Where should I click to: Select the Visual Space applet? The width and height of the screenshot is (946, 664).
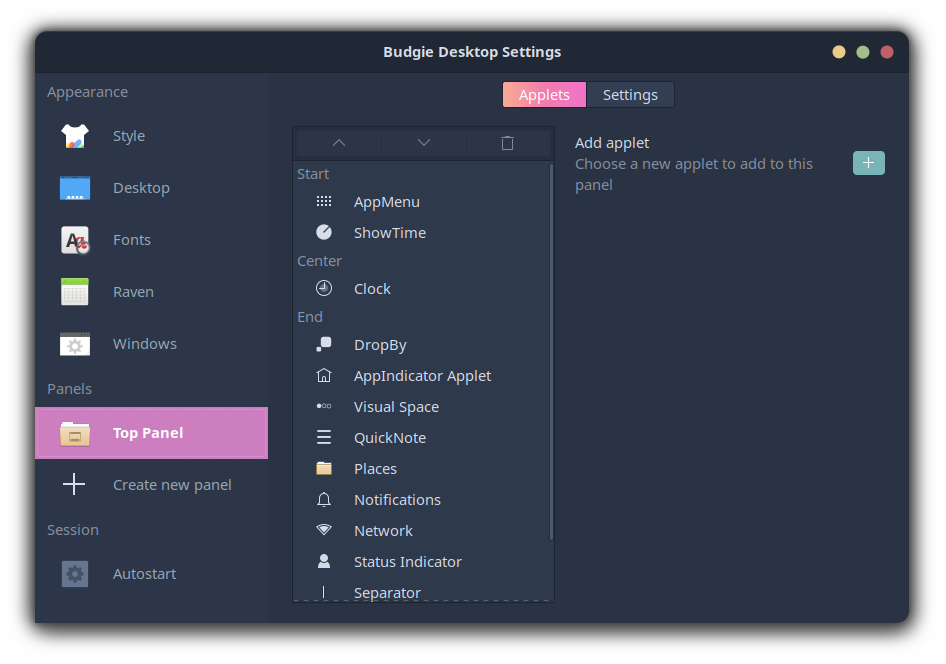(x=396, y=407)
